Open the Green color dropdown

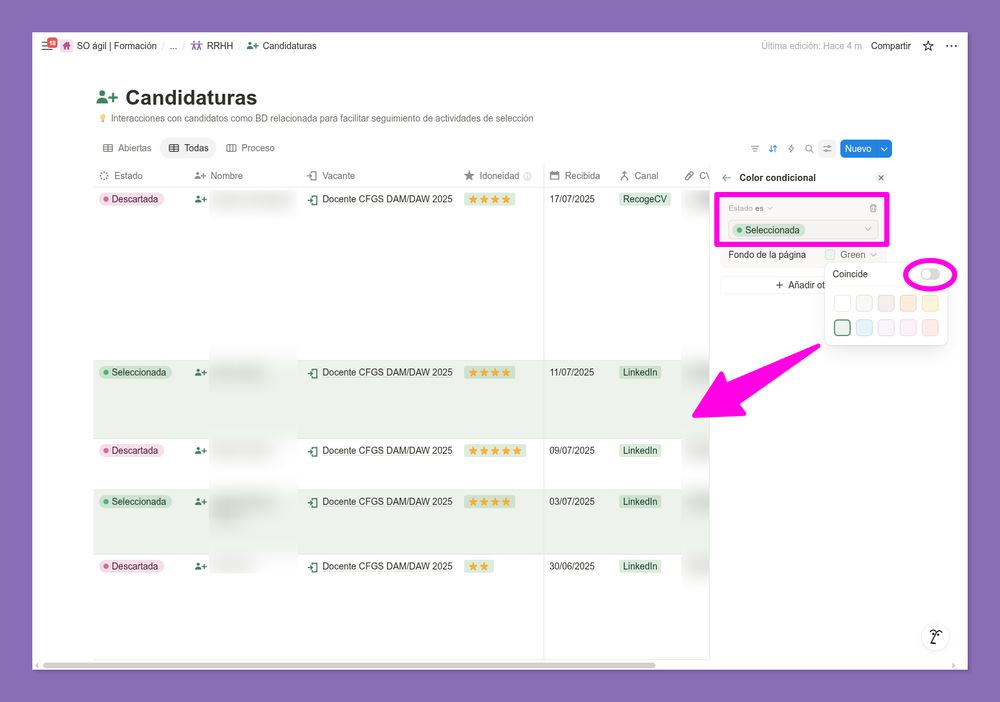pyautogui.click(x=851, y=254)
